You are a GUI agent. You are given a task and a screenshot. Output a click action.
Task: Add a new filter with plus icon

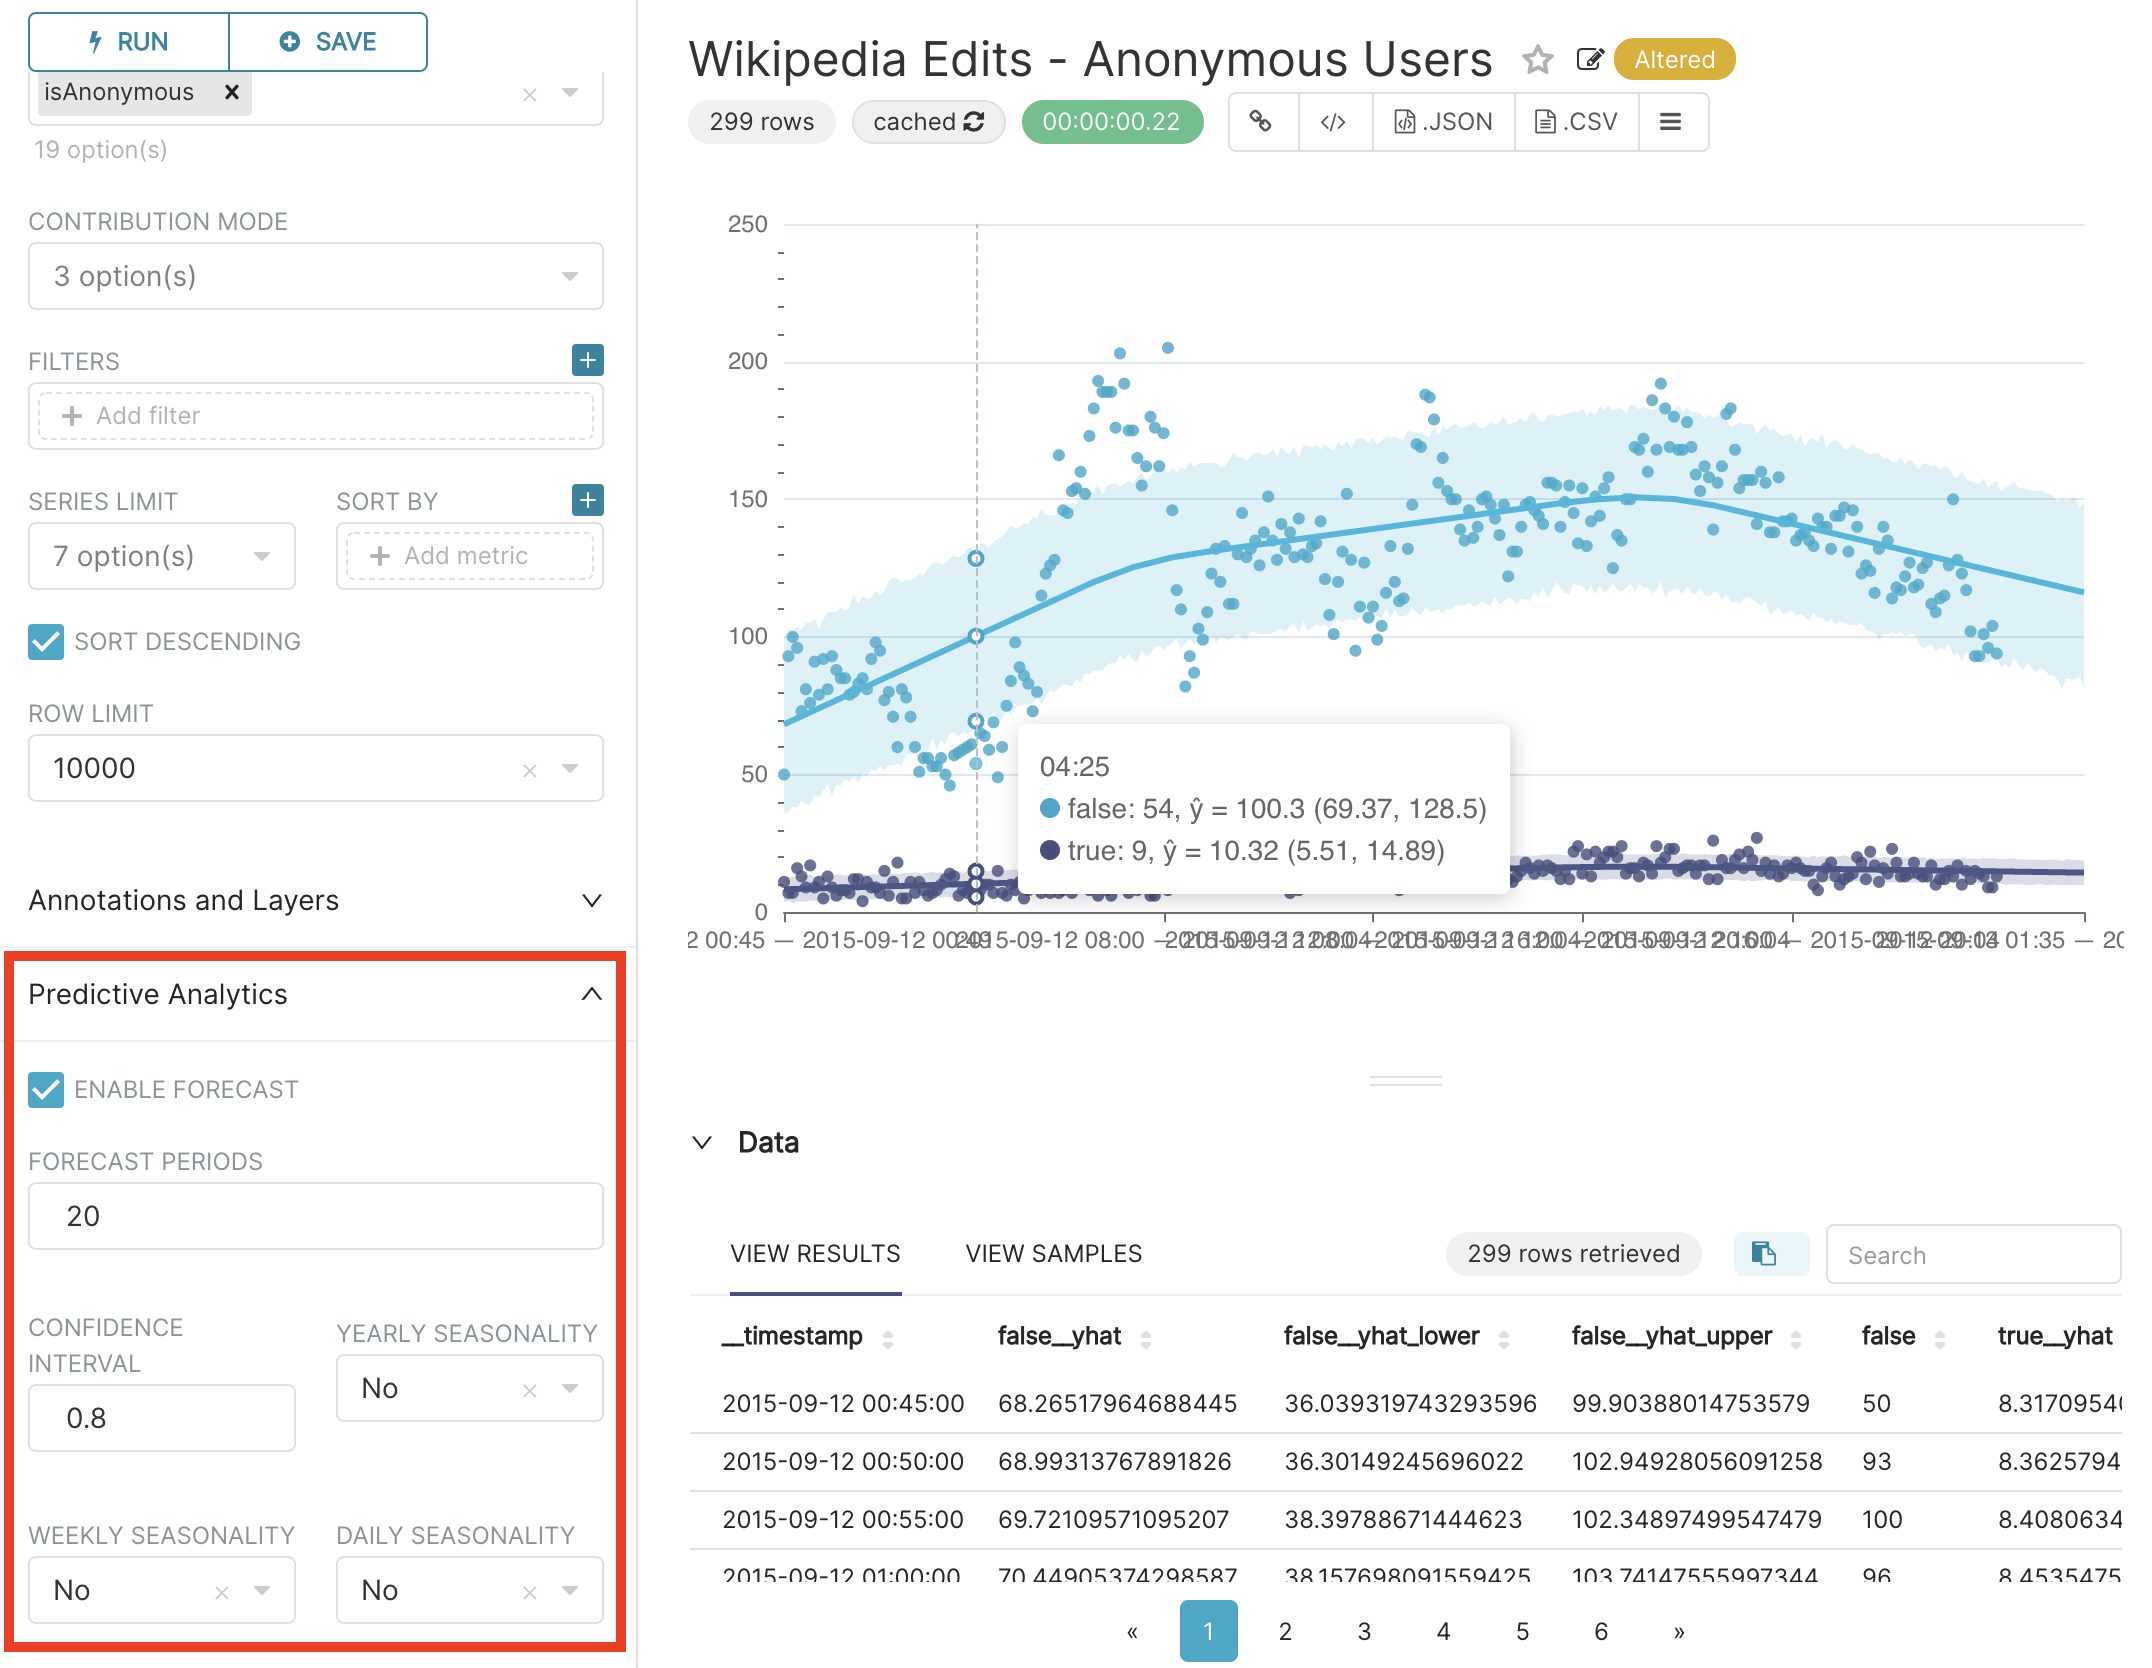tap(587, 360)
